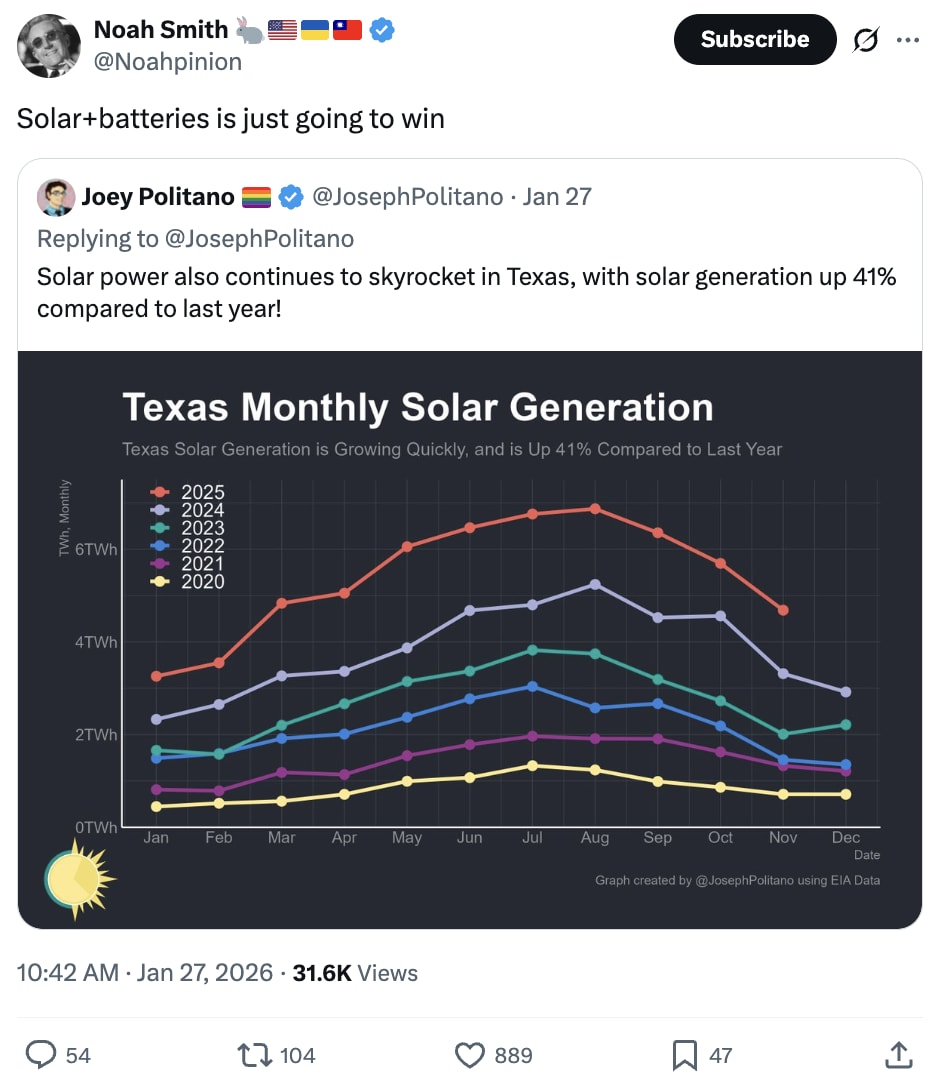
Task: Open the @Noahpinion handle link
Action: [168, 62]
